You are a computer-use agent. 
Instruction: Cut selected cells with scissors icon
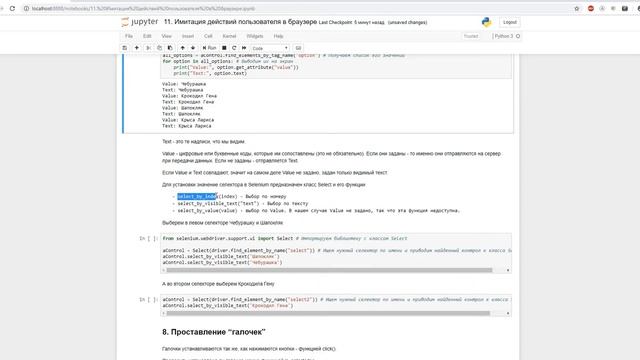point(149,48)
